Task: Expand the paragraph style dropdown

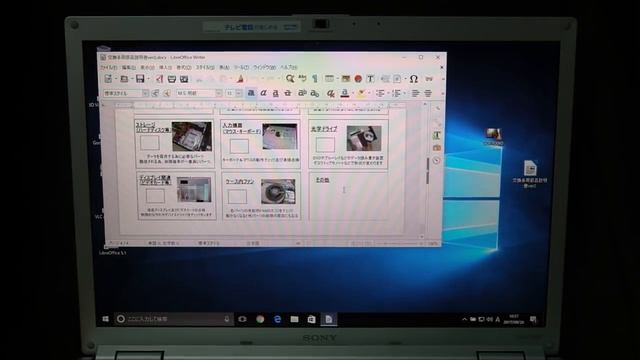Action: tap(145, 93)
